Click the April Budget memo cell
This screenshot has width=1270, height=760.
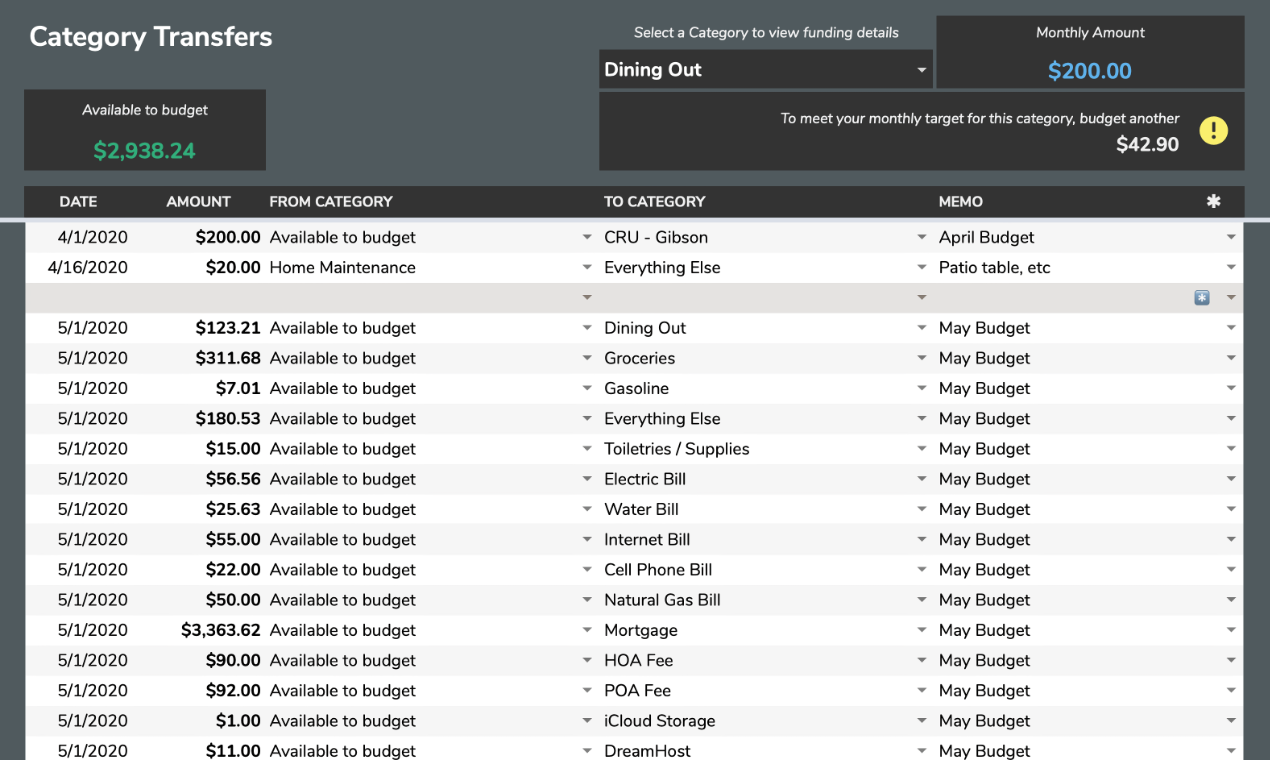coord(987,238)
